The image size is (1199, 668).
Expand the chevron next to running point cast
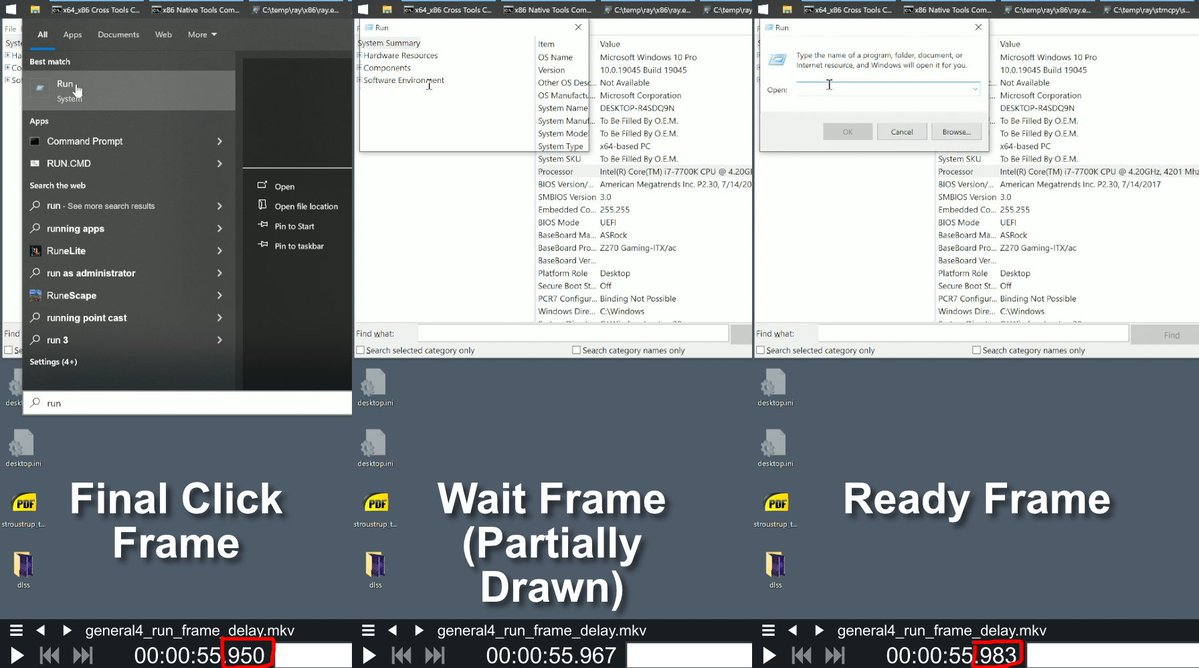click(219, 318)
